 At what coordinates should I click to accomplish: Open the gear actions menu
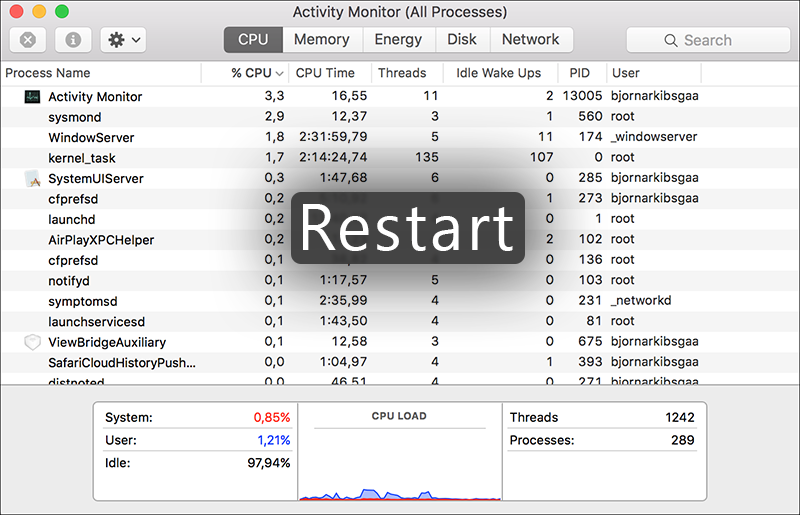(123, 40)
